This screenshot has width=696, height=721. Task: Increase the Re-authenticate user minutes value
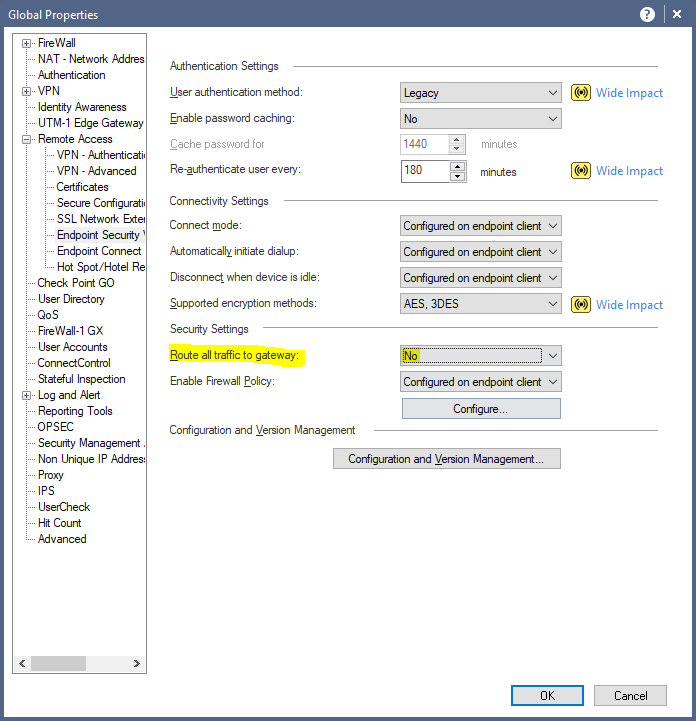coord(457,166)
